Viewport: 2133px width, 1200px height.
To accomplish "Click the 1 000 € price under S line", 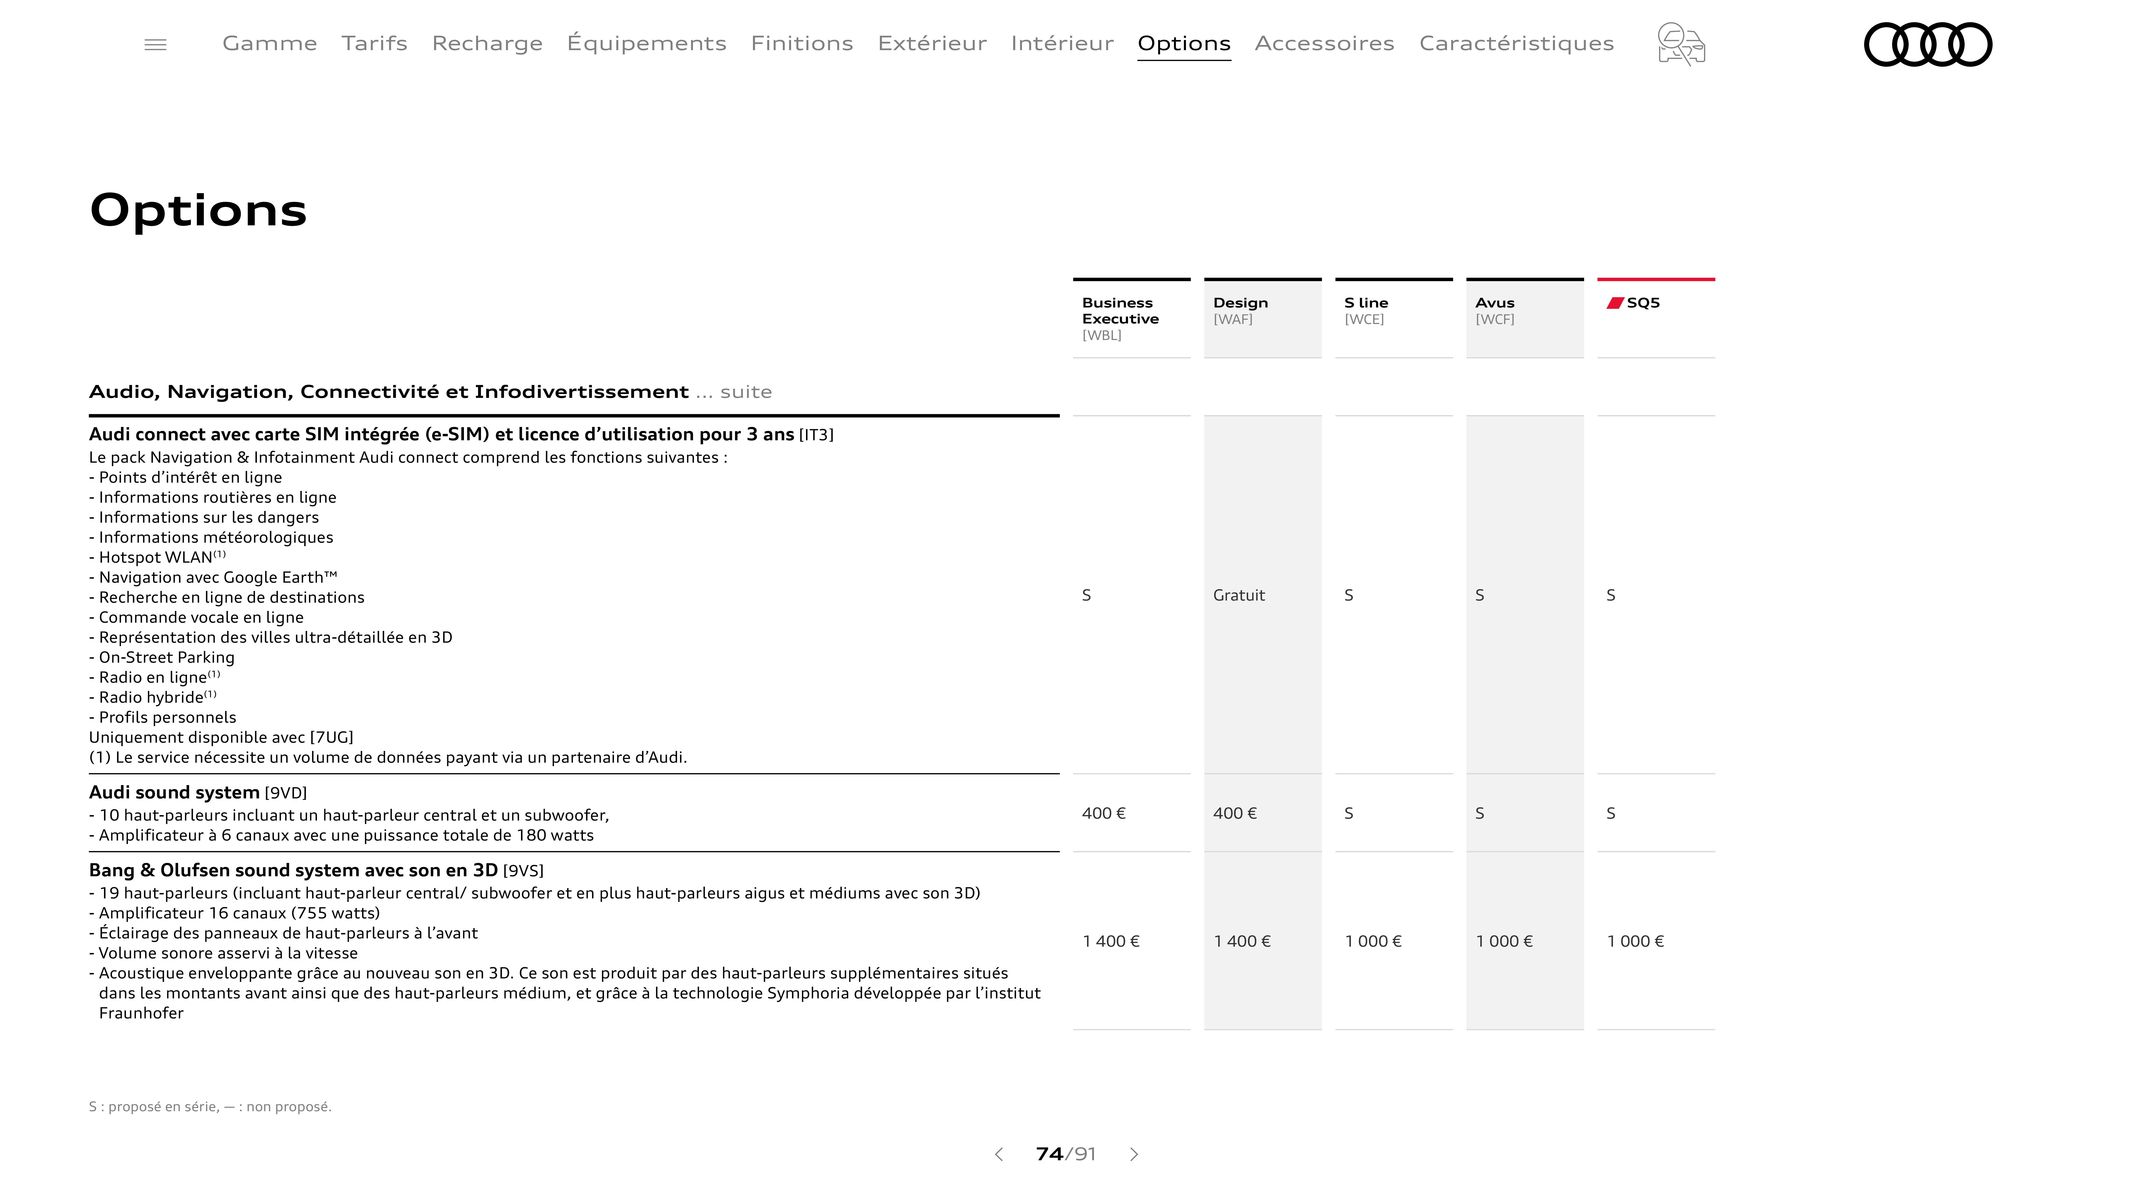I will click(1373, 941).
